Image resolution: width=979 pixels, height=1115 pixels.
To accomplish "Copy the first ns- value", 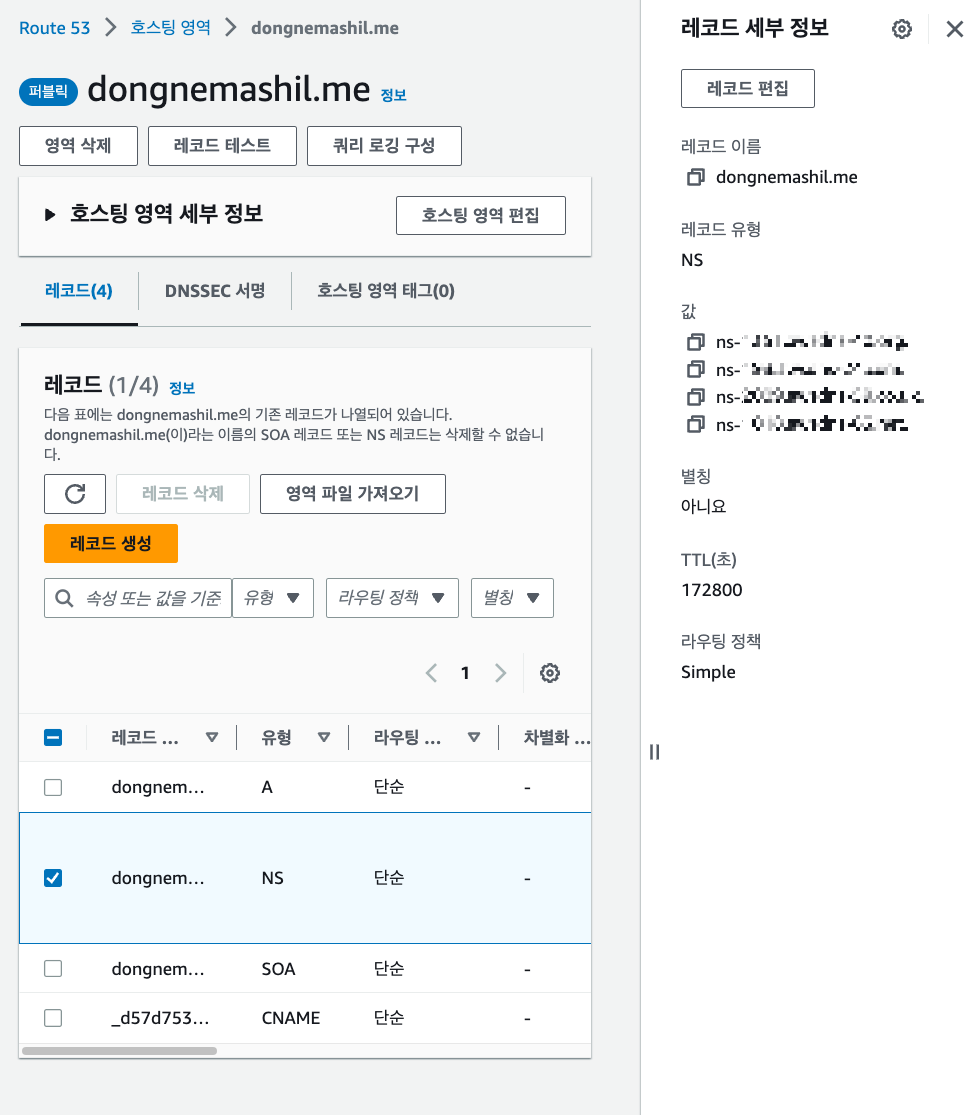I will [695, 342].
